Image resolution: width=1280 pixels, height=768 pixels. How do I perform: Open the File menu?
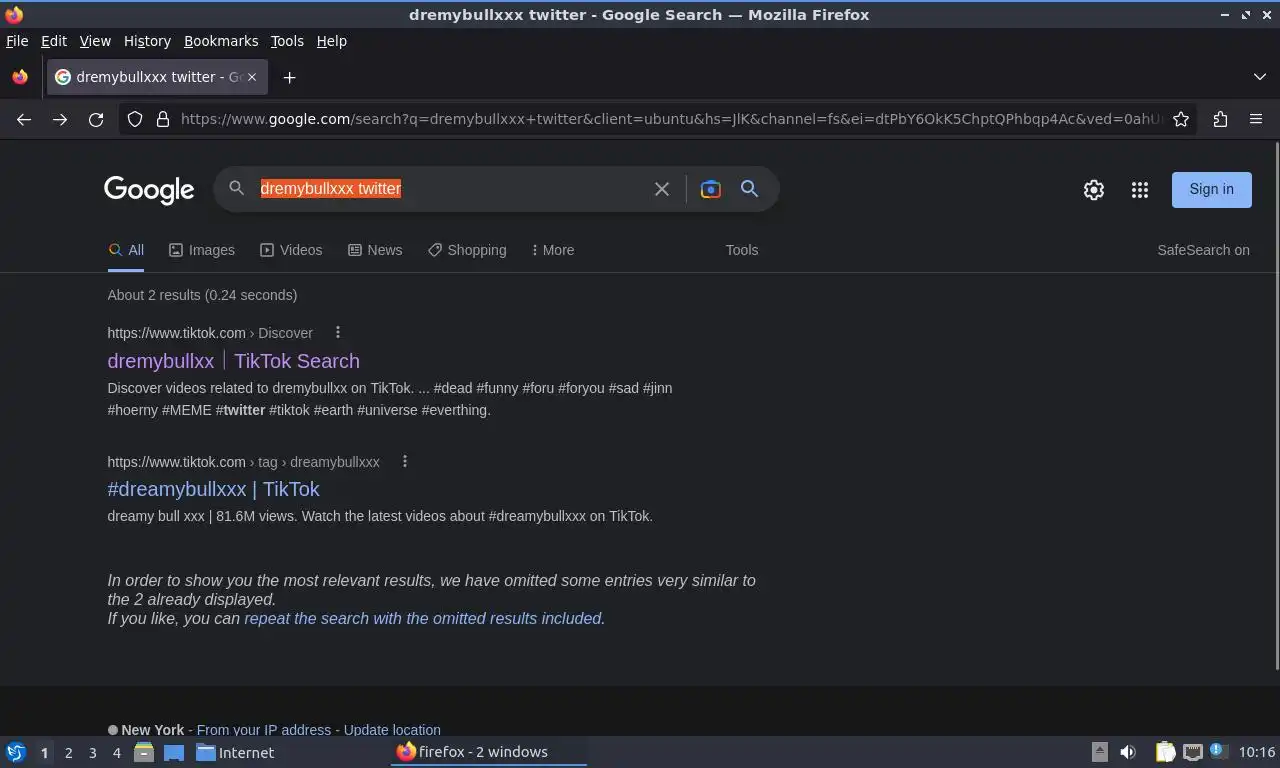[17, 41]
